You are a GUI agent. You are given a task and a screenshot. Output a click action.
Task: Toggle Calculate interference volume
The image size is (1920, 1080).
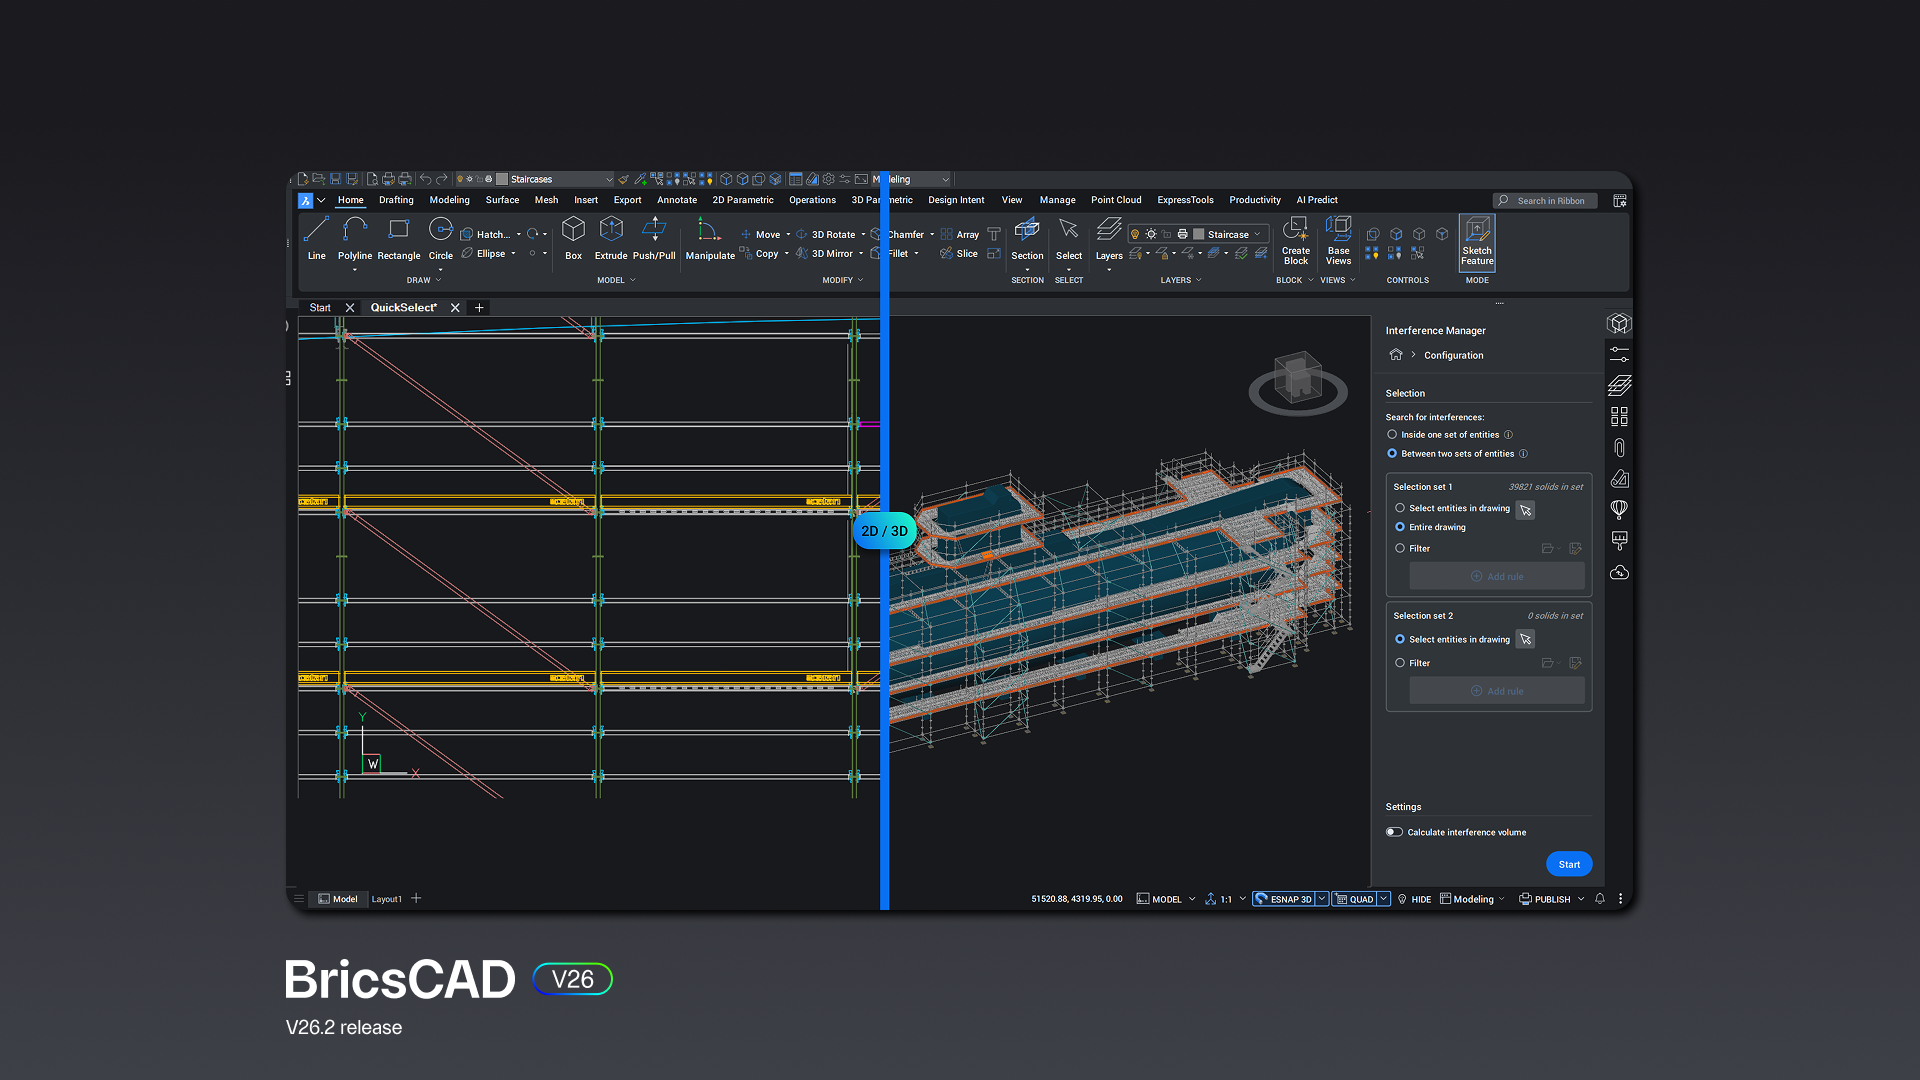pos(1393,831)
